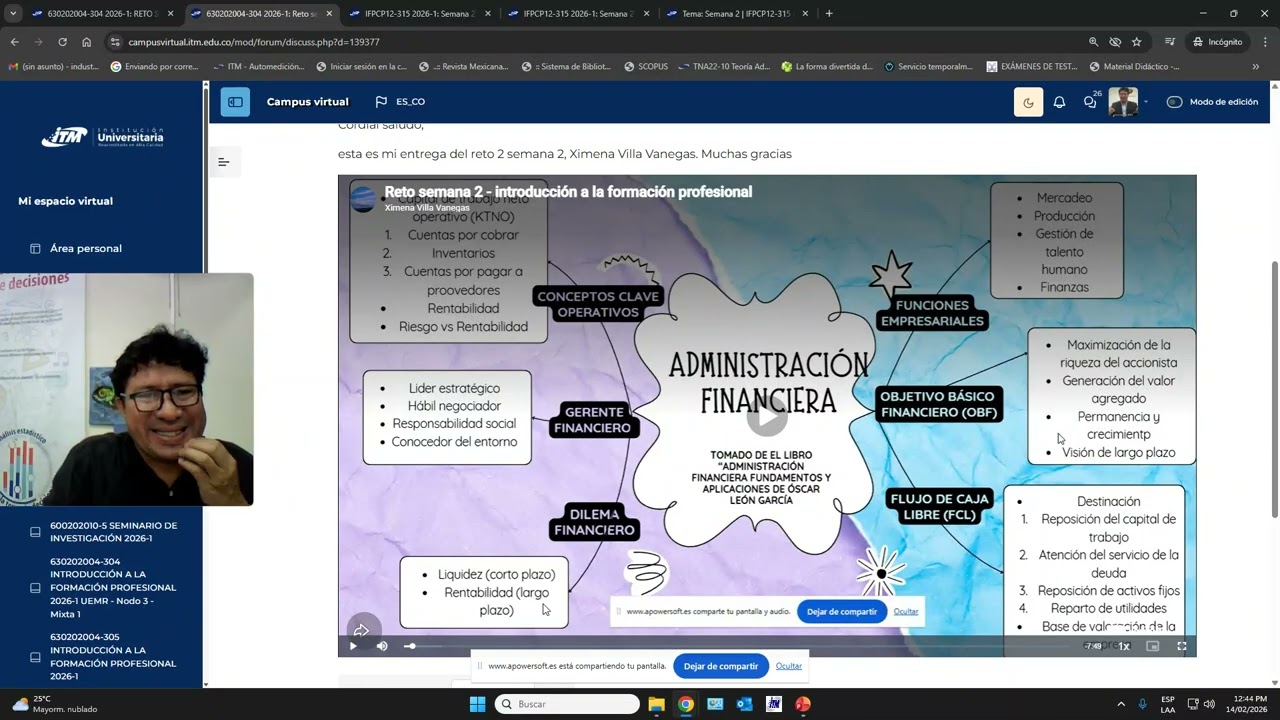
Task: Play the video with bottom play button
Action: [353, 646]
